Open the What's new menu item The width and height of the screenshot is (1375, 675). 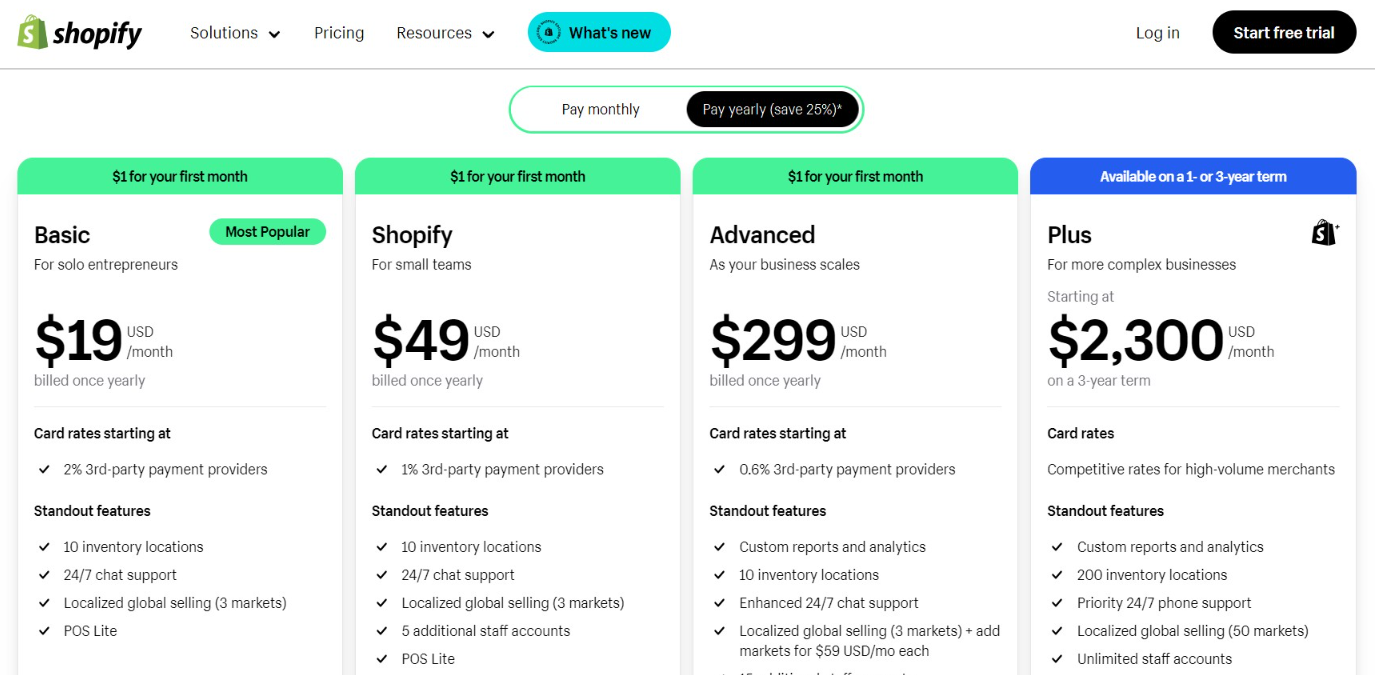coord(609,33)
